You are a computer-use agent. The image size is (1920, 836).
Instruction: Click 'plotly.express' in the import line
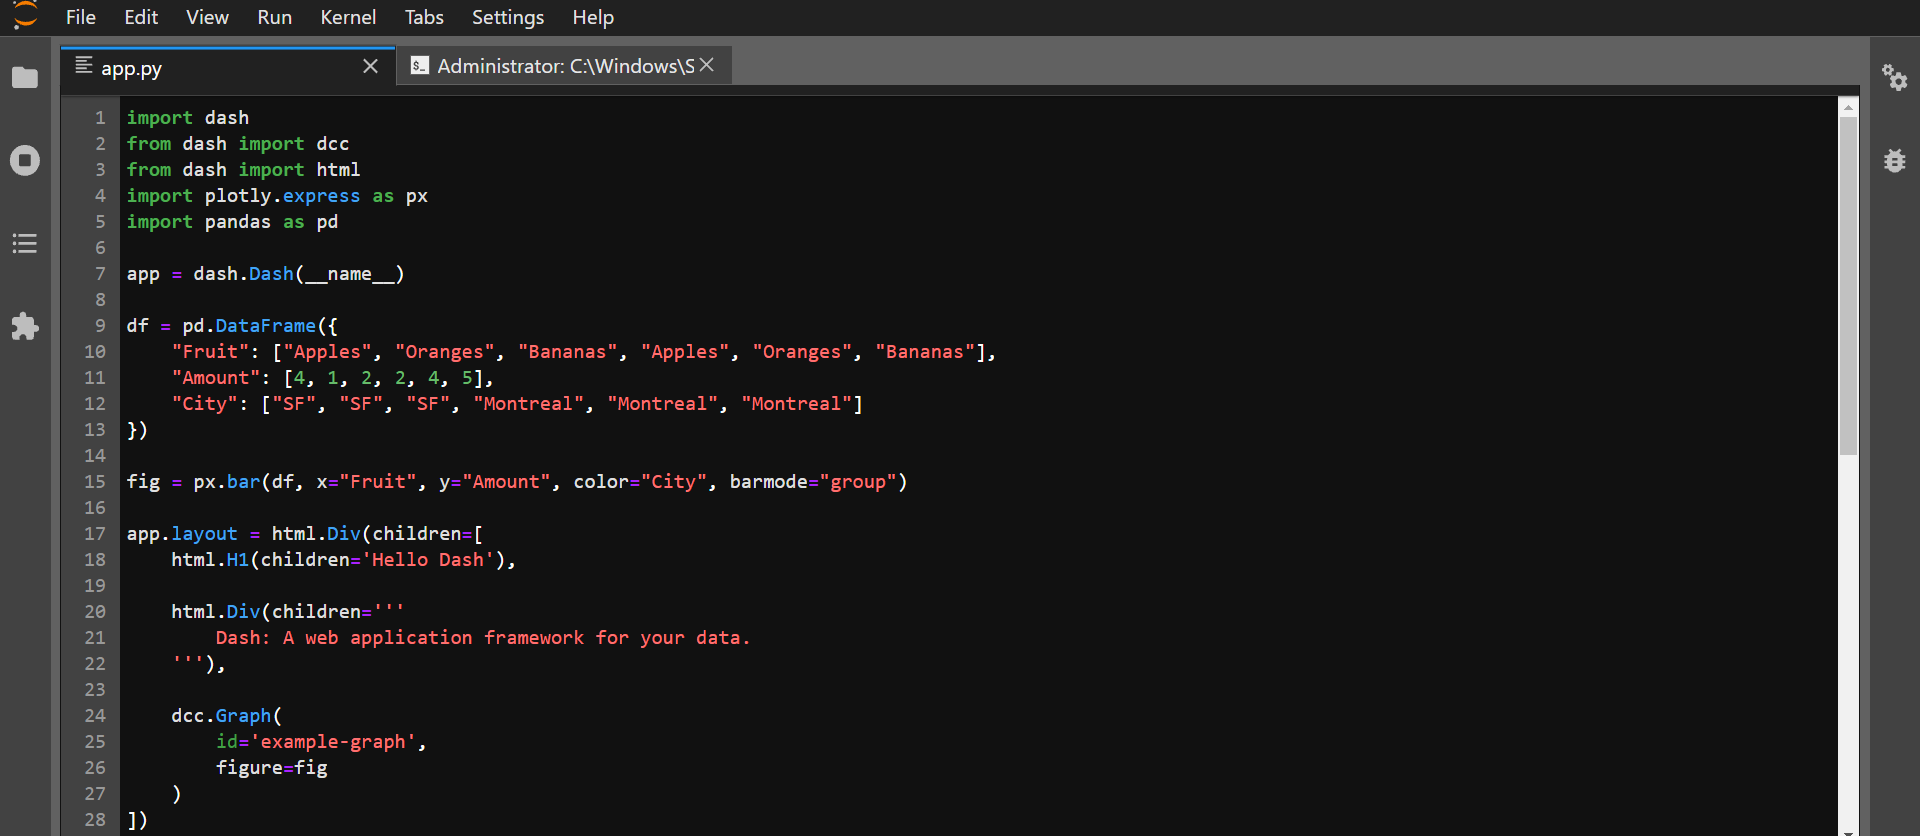coord(282,195)
